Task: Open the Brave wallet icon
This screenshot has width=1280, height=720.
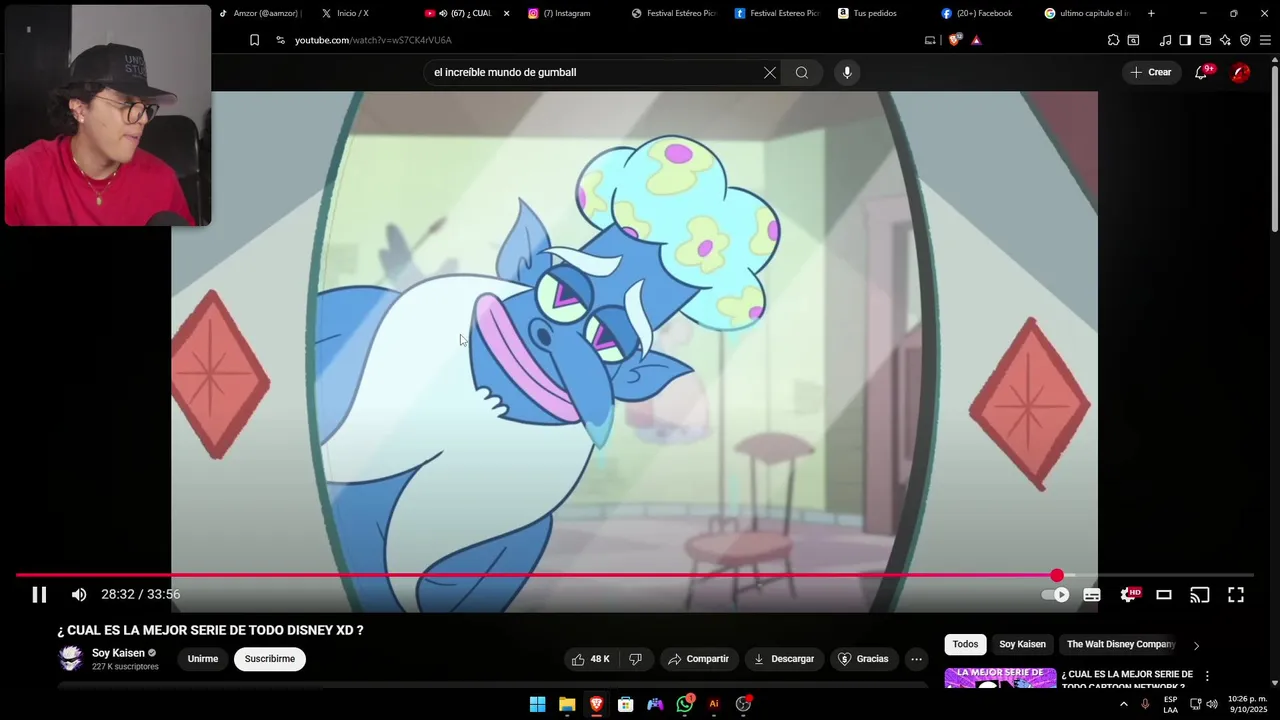Action: coord(1205,40)
